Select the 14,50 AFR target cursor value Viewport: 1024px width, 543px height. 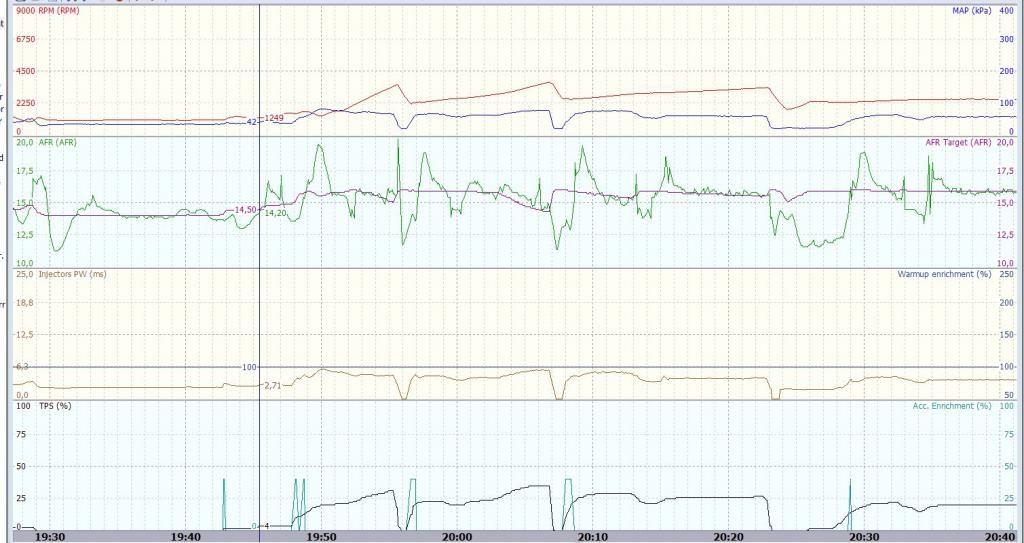tap(245, 209)
